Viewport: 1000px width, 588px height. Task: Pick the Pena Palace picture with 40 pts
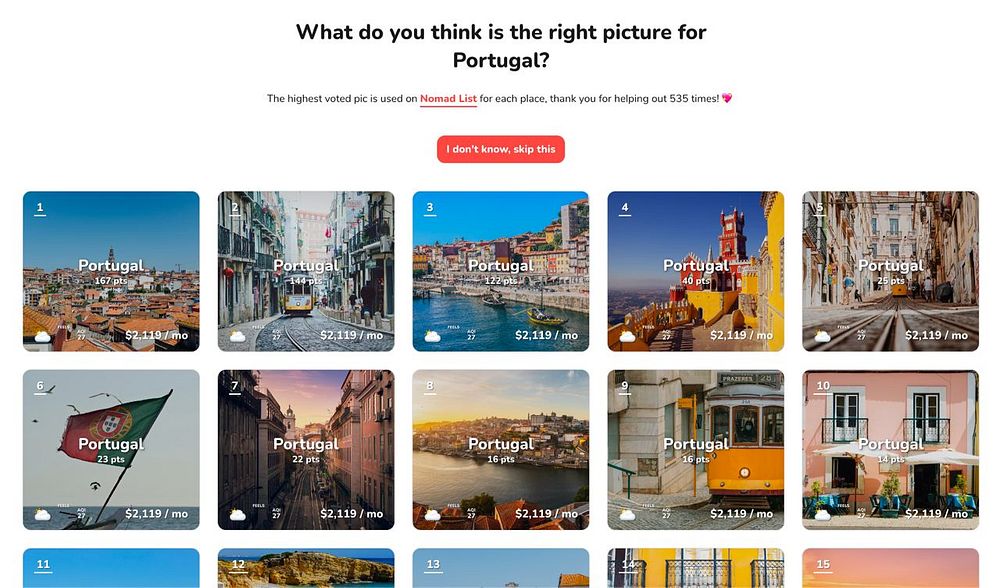[x=696, y=271]
